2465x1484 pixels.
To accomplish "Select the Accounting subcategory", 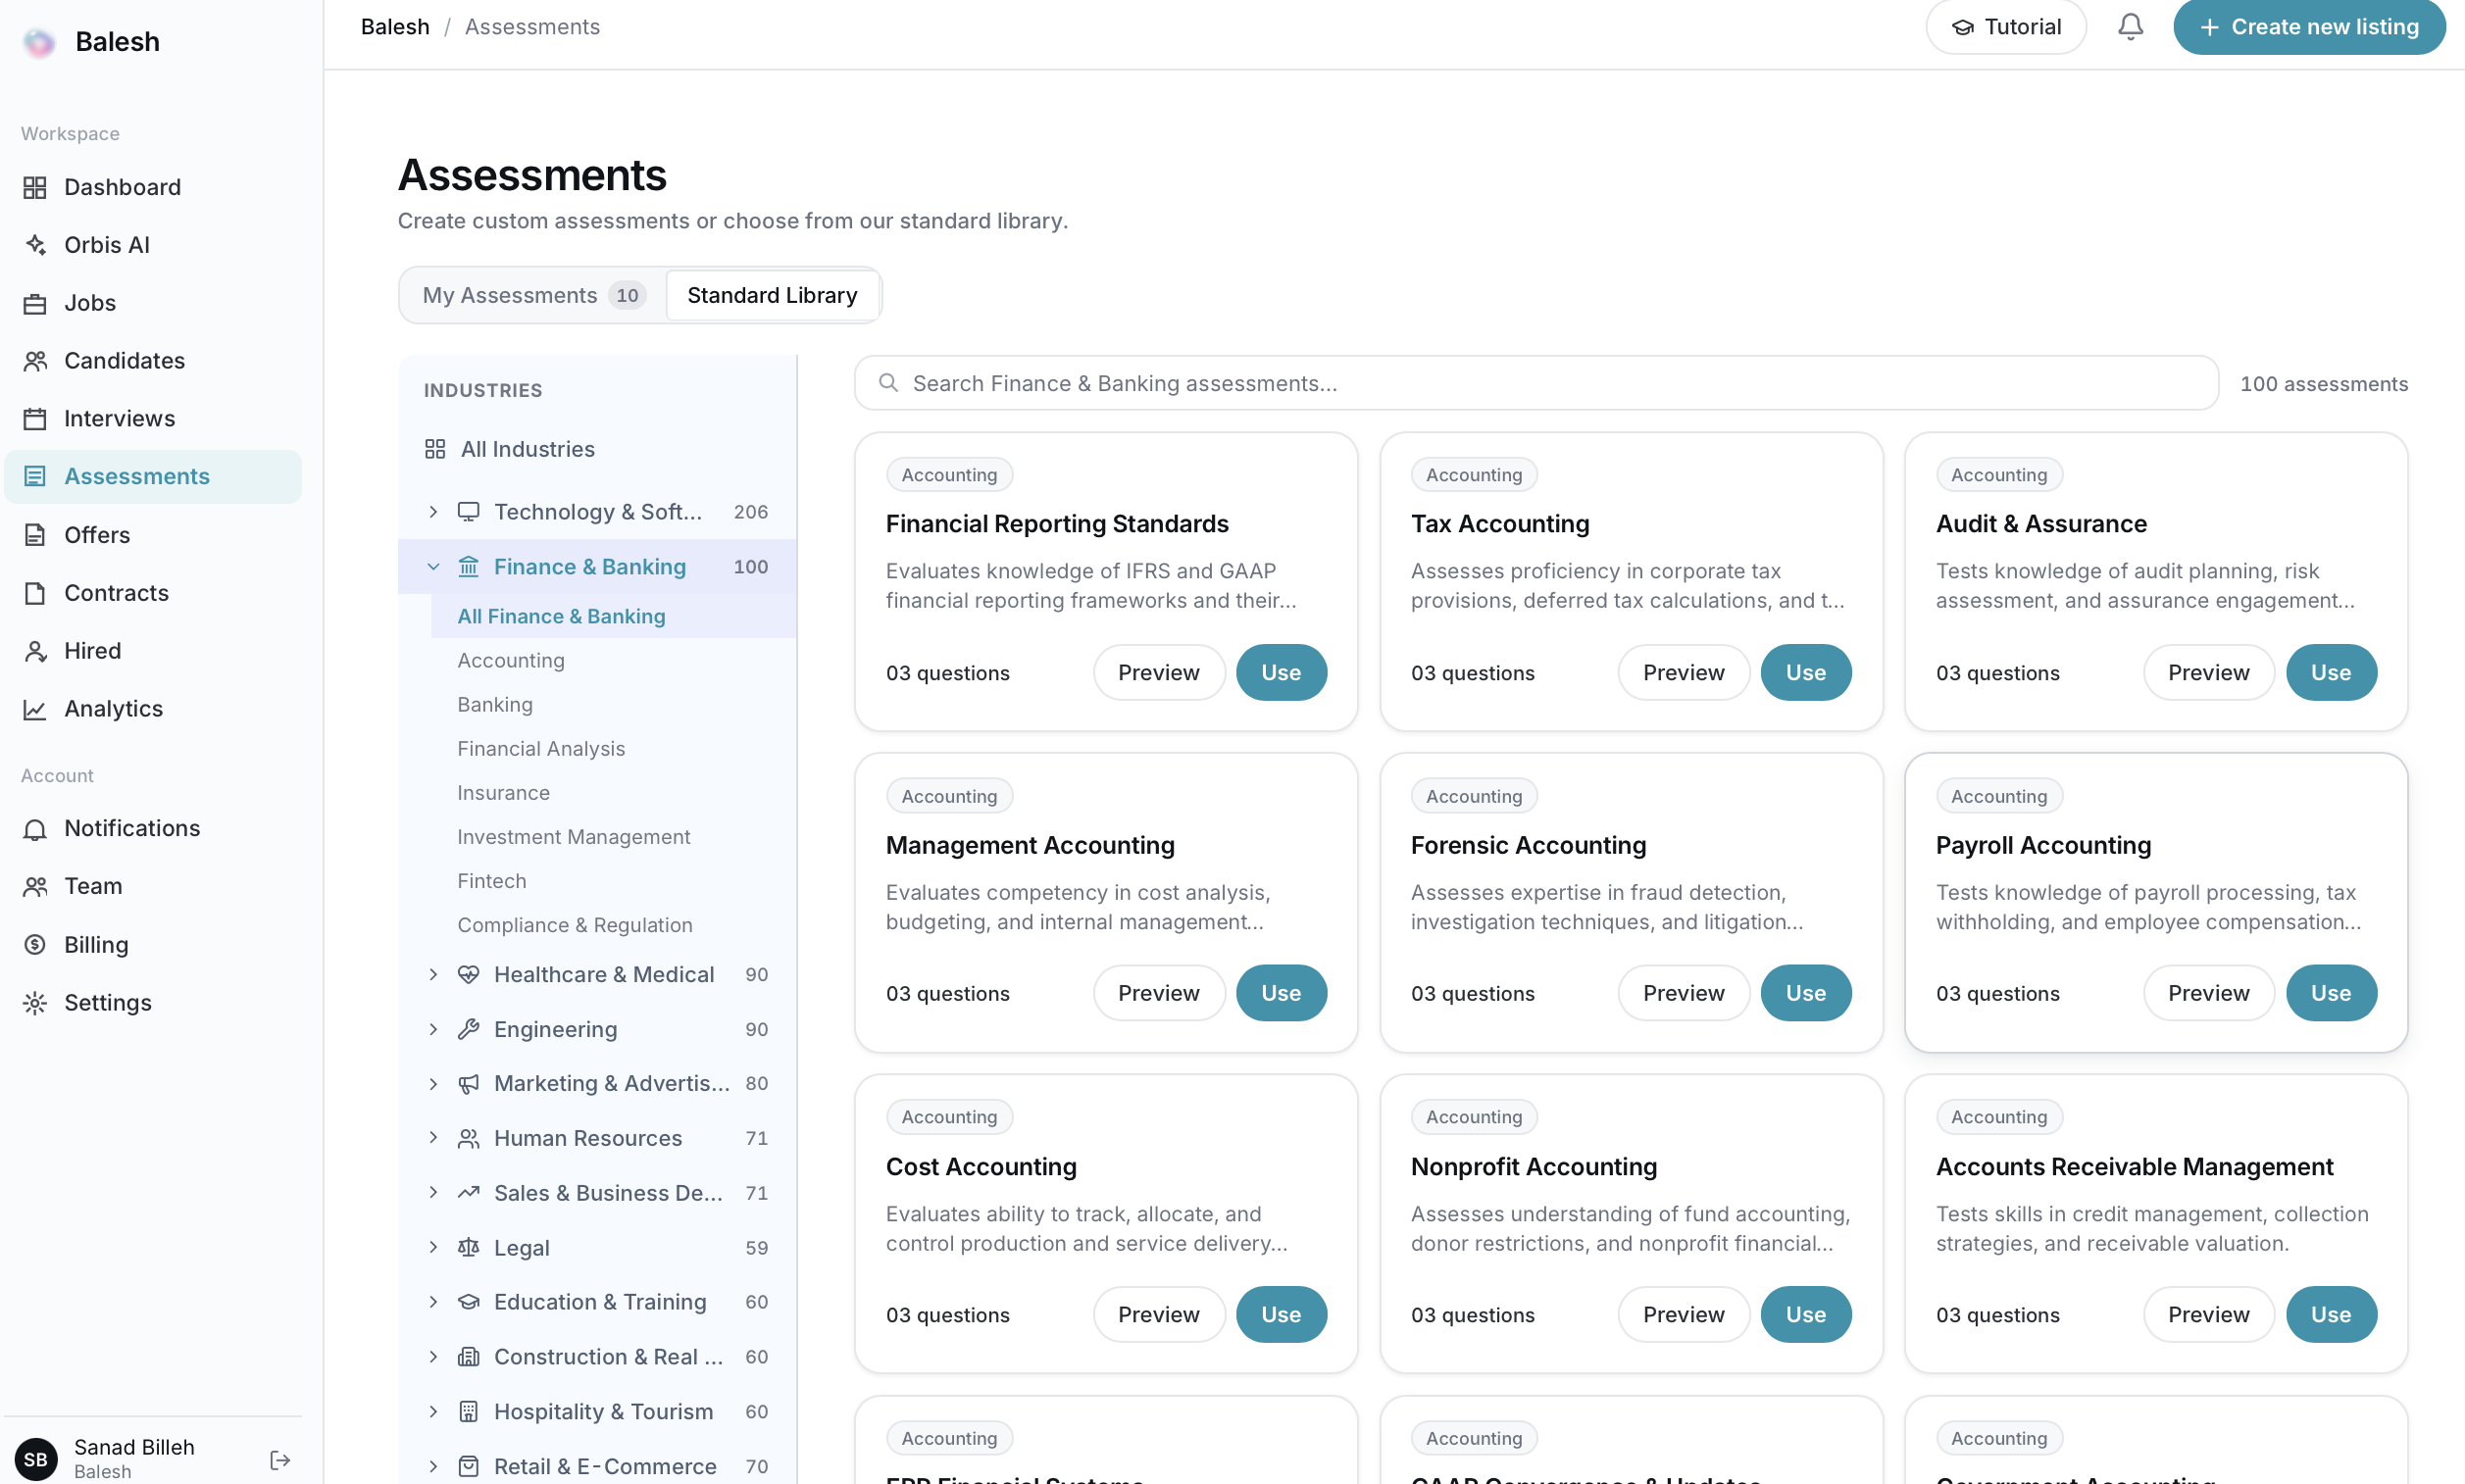I will pos(511,661).
